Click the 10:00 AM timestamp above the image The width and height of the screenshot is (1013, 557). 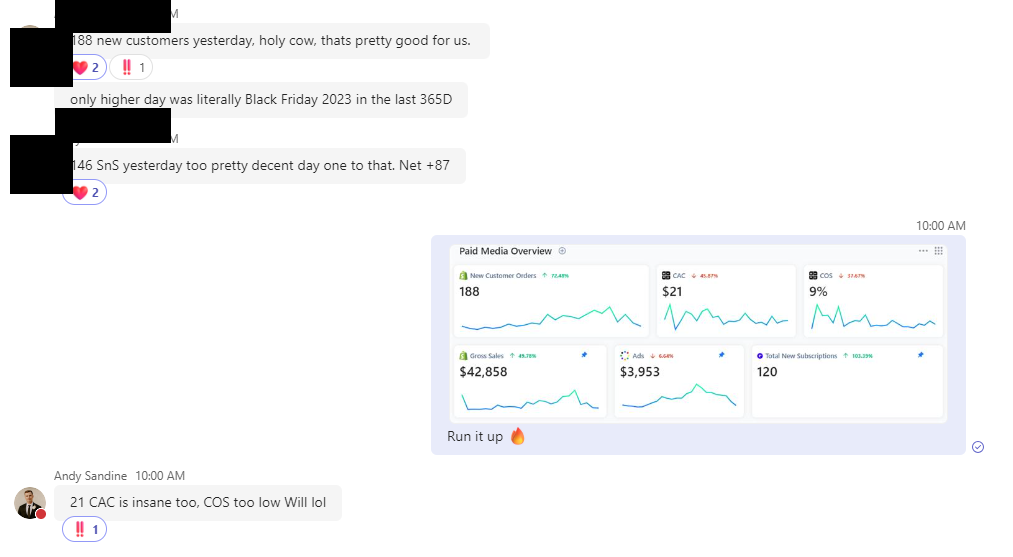941,226
